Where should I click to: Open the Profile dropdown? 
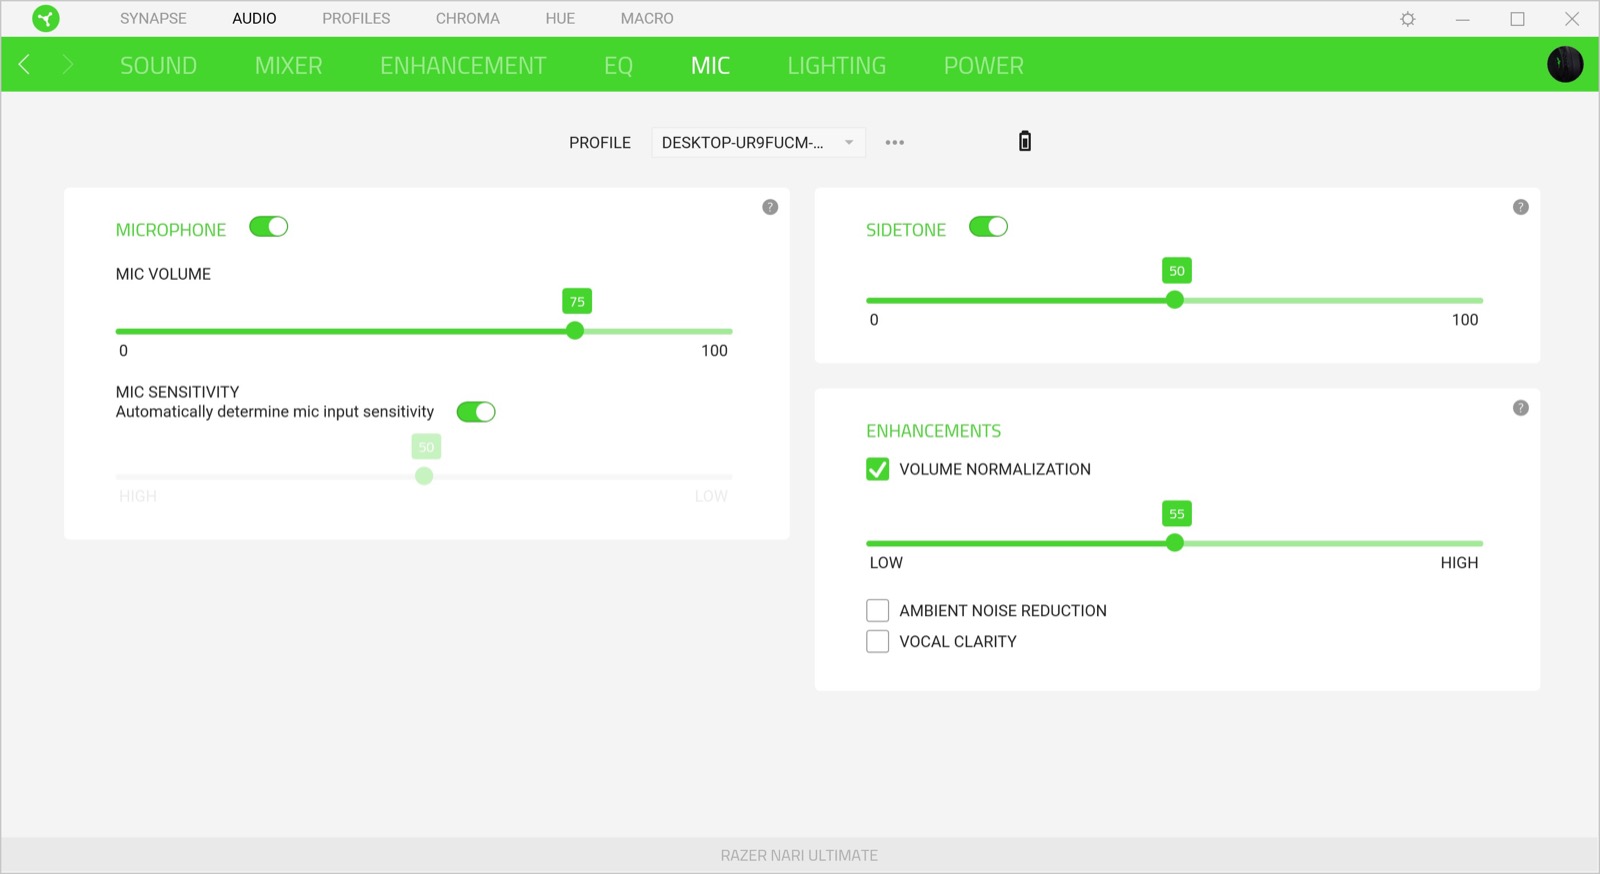[758, 142]
